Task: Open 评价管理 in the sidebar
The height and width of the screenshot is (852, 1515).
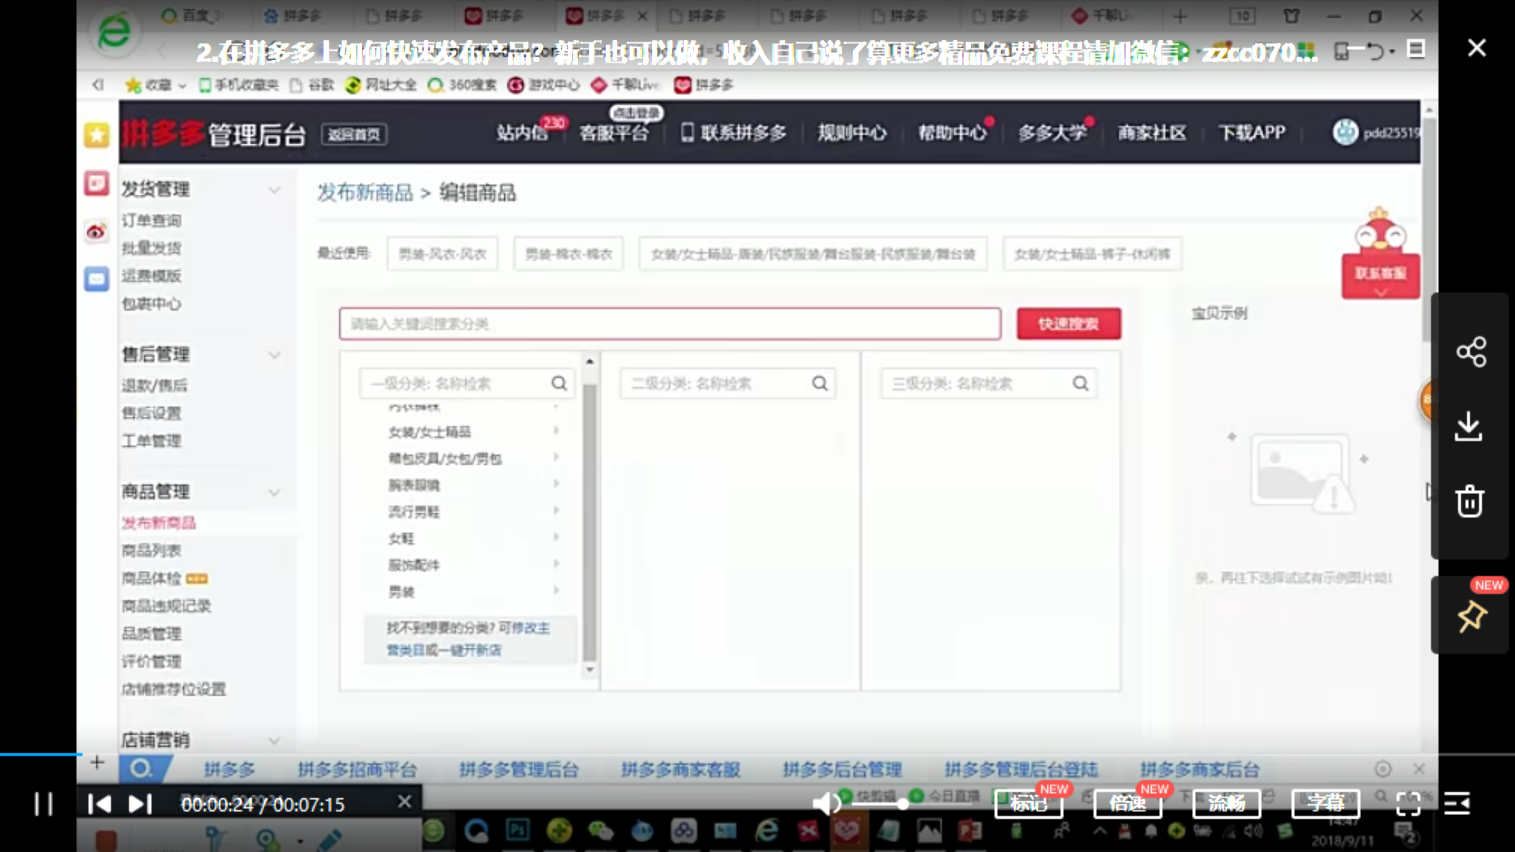Action: [151, 661]
